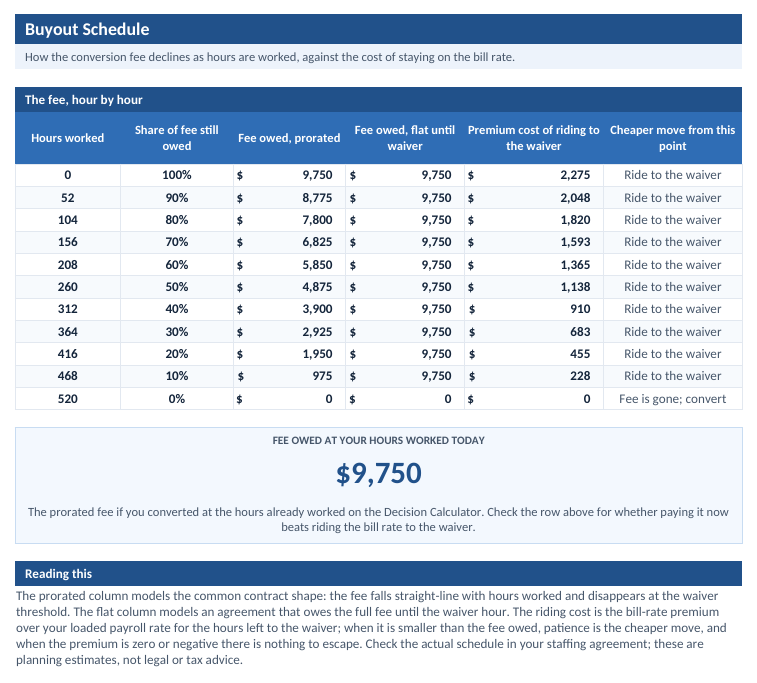Image resolution: width=757 pixels, height=683 pixels.
Task: Select the hours worked cell '416'
Action: pos(68,354)
